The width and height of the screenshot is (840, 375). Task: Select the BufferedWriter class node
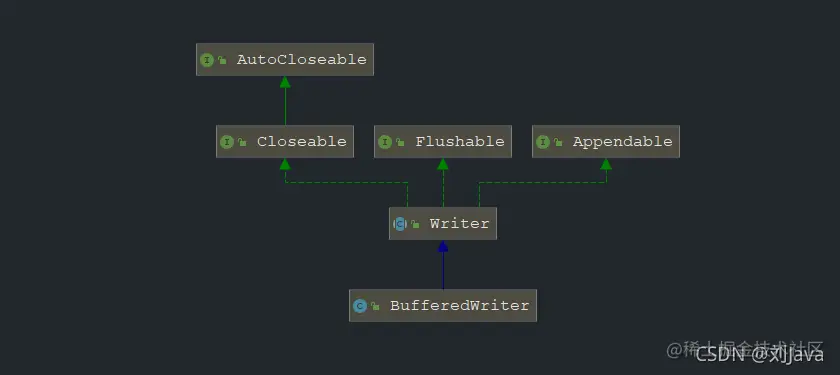click(x=442, y=305)
